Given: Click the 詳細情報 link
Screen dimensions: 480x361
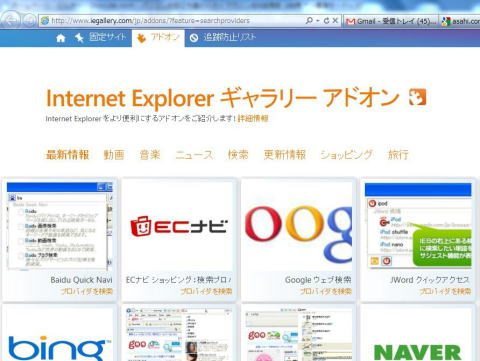Looking at the screenshot, I should (x=253, y=118).
